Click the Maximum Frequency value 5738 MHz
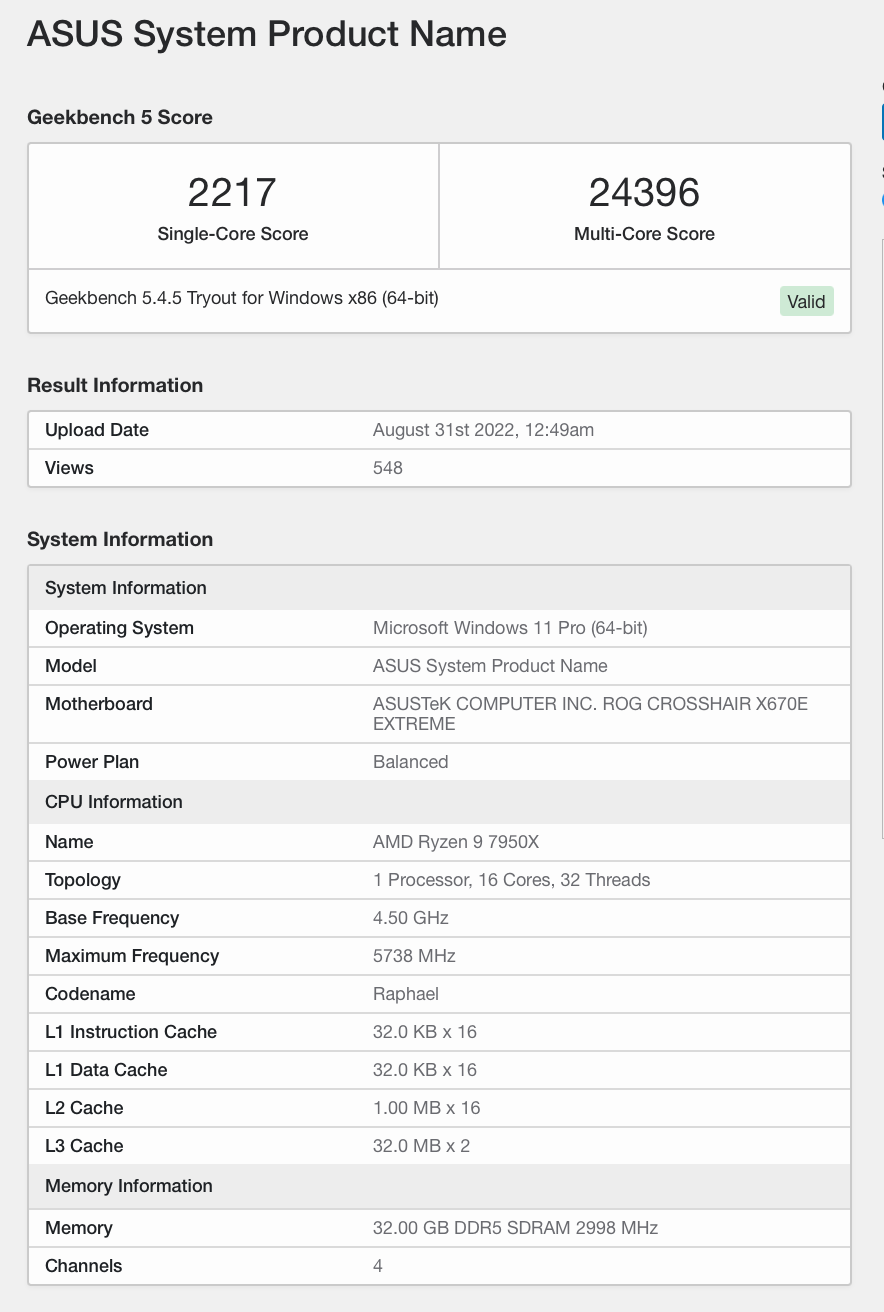 click(414, 956)
